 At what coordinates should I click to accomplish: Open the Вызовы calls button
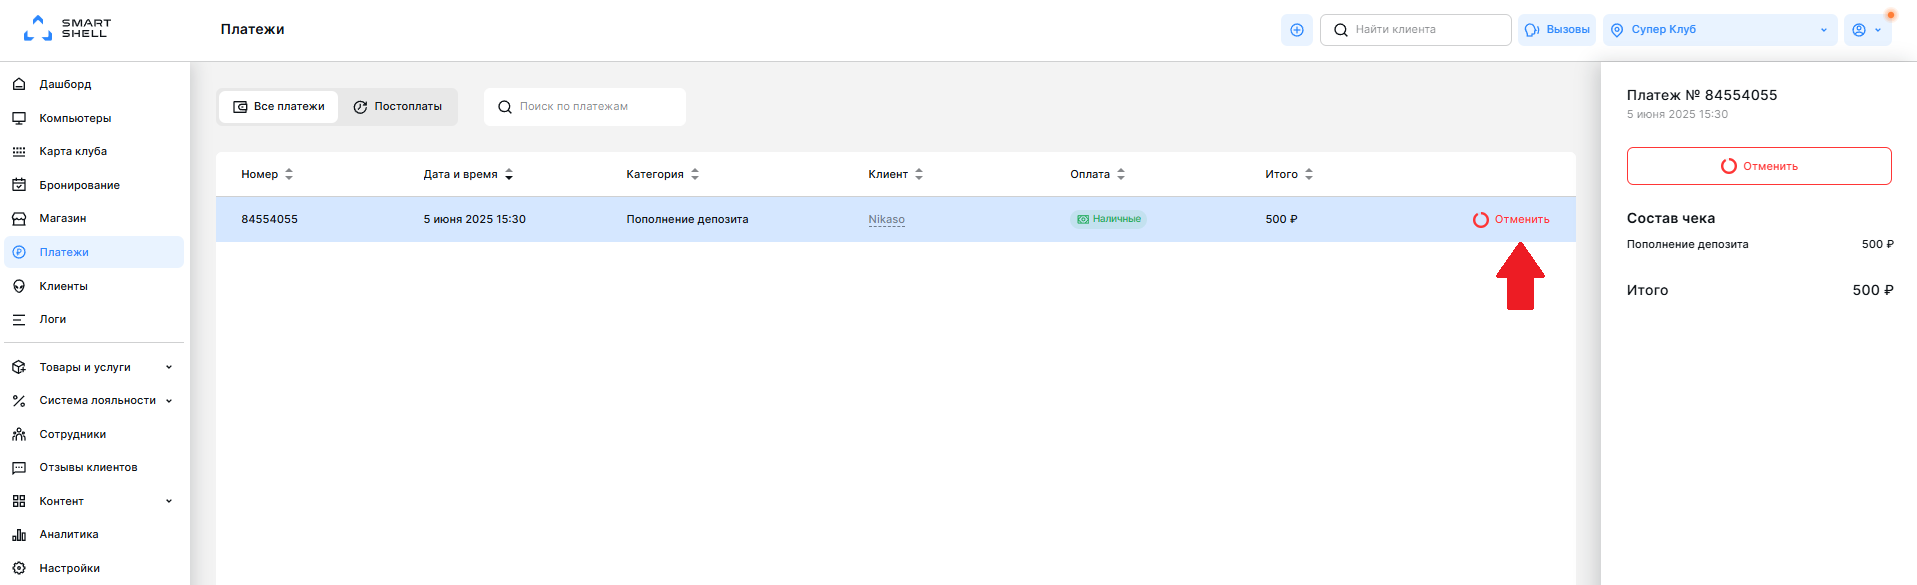pyautogui.click(x=1557, y=30)
